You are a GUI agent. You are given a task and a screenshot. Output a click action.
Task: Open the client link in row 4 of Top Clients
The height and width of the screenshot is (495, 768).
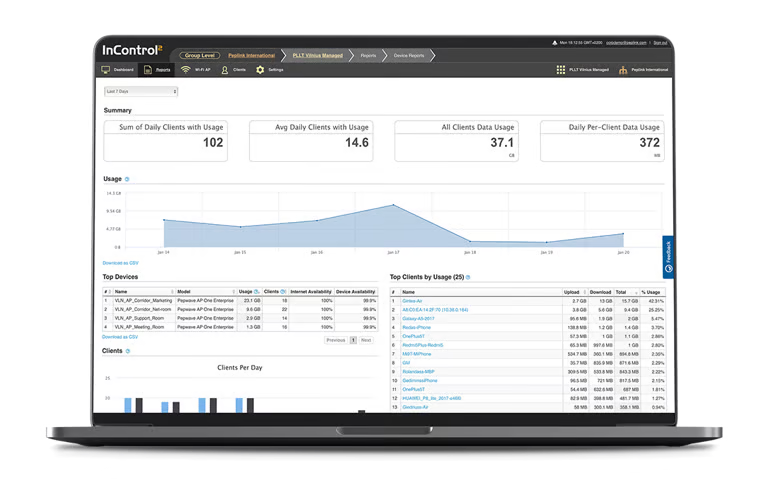(x=416, y=328)
